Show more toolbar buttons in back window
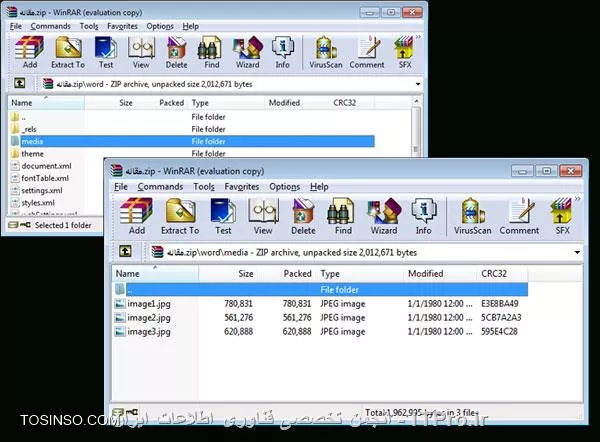Viewport: 600px width, 442px height. coord(418,37)
